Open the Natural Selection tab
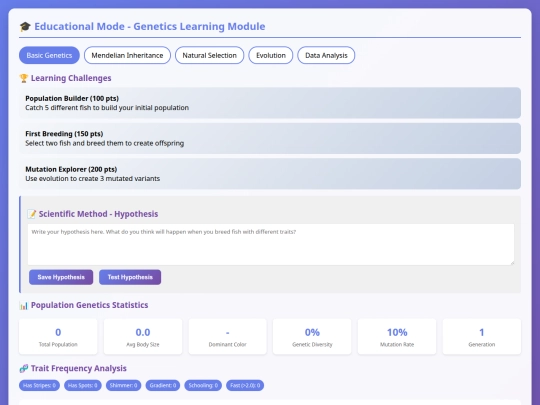 point(209,55)
